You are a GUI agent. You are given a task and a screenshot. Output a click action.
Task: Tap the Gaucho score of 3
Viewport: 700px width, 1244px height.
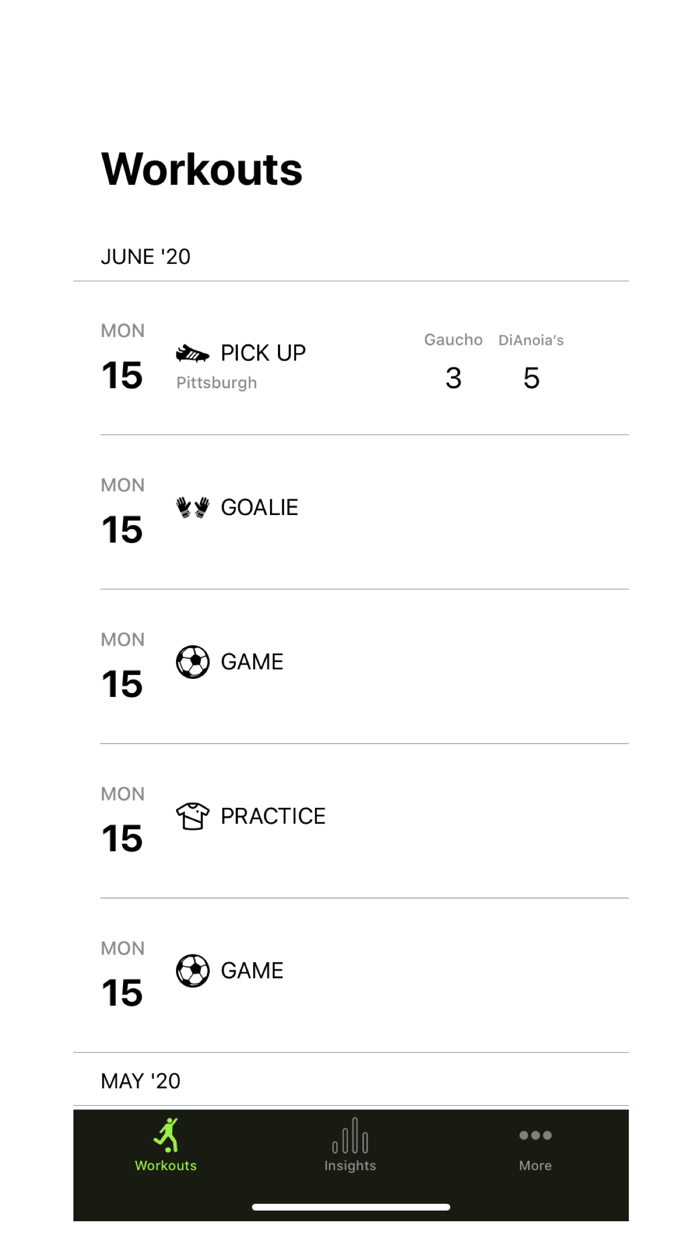[x=453, y=378]
